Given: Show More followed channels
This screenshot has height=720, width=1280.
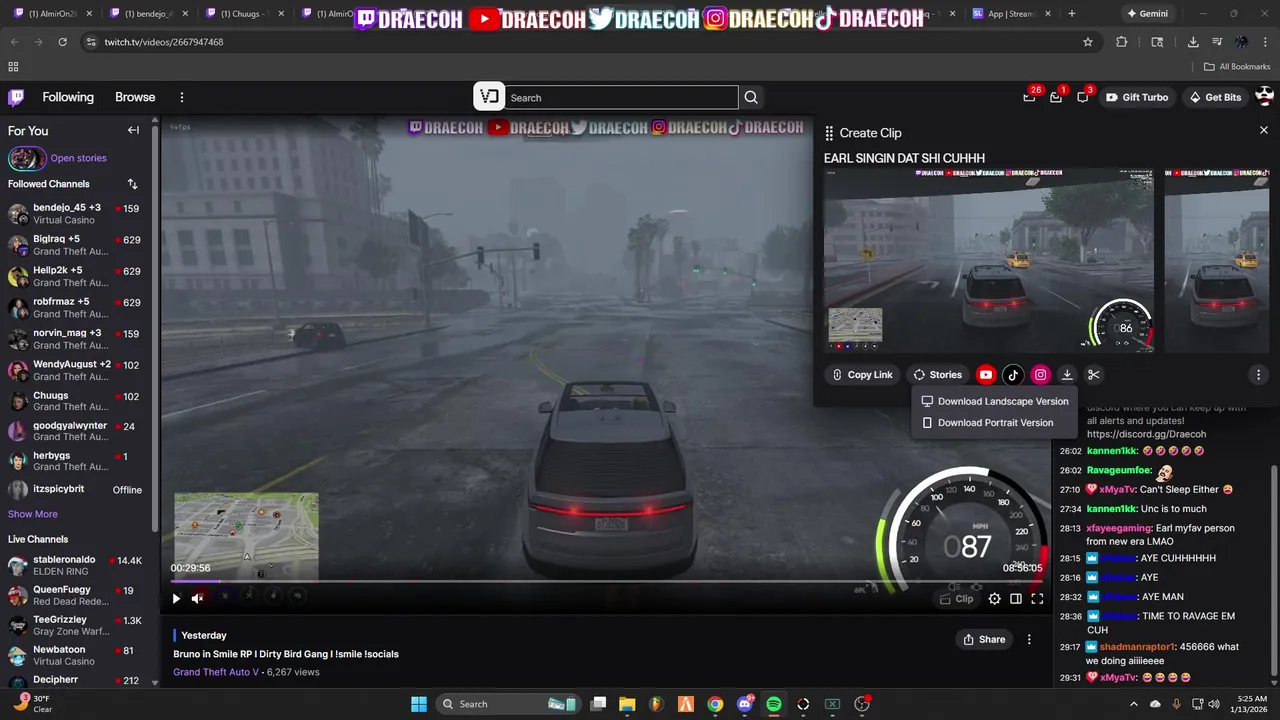Looking at the screenshot, I should 33,514.
